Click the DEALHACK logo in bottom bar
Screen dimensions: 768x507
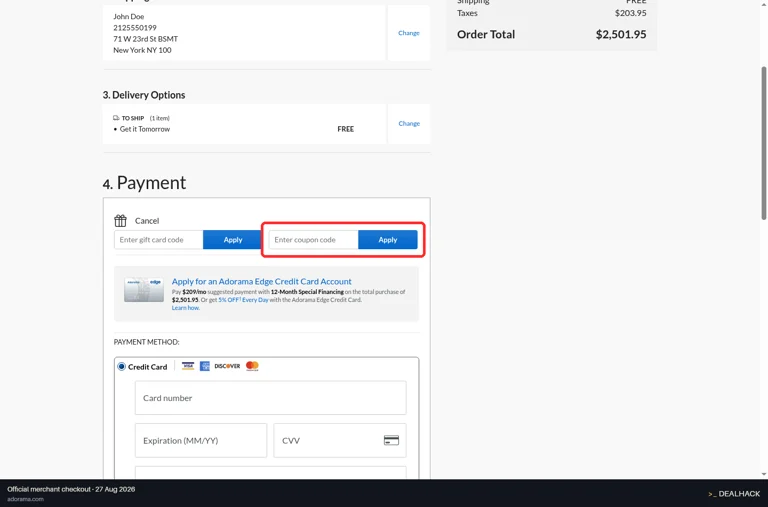[x=734, y=494]
